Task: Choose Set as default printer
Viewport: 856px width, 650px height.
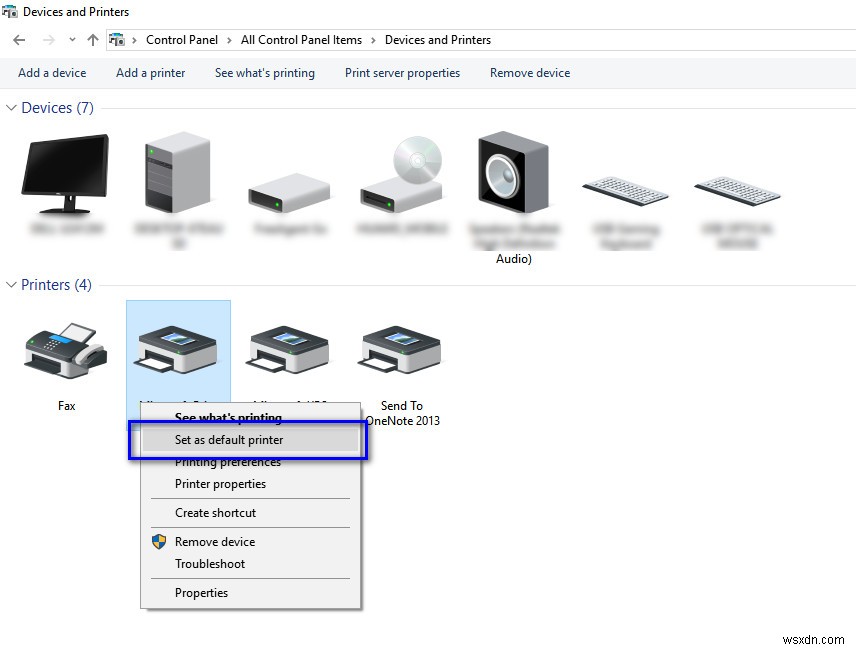Action: click(x=250, y=440)
